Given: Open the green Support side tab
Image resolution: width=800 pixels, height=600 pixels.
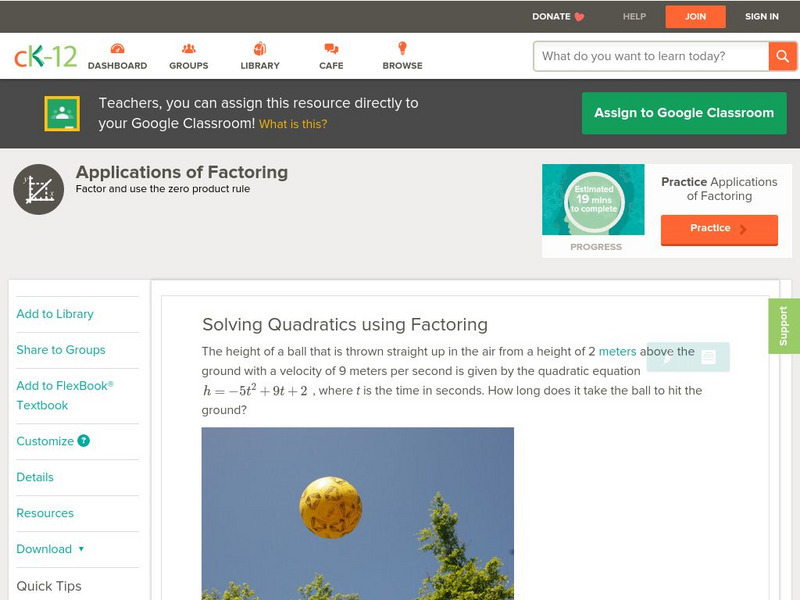Looking at the screenshot, I should coord(784,326).
